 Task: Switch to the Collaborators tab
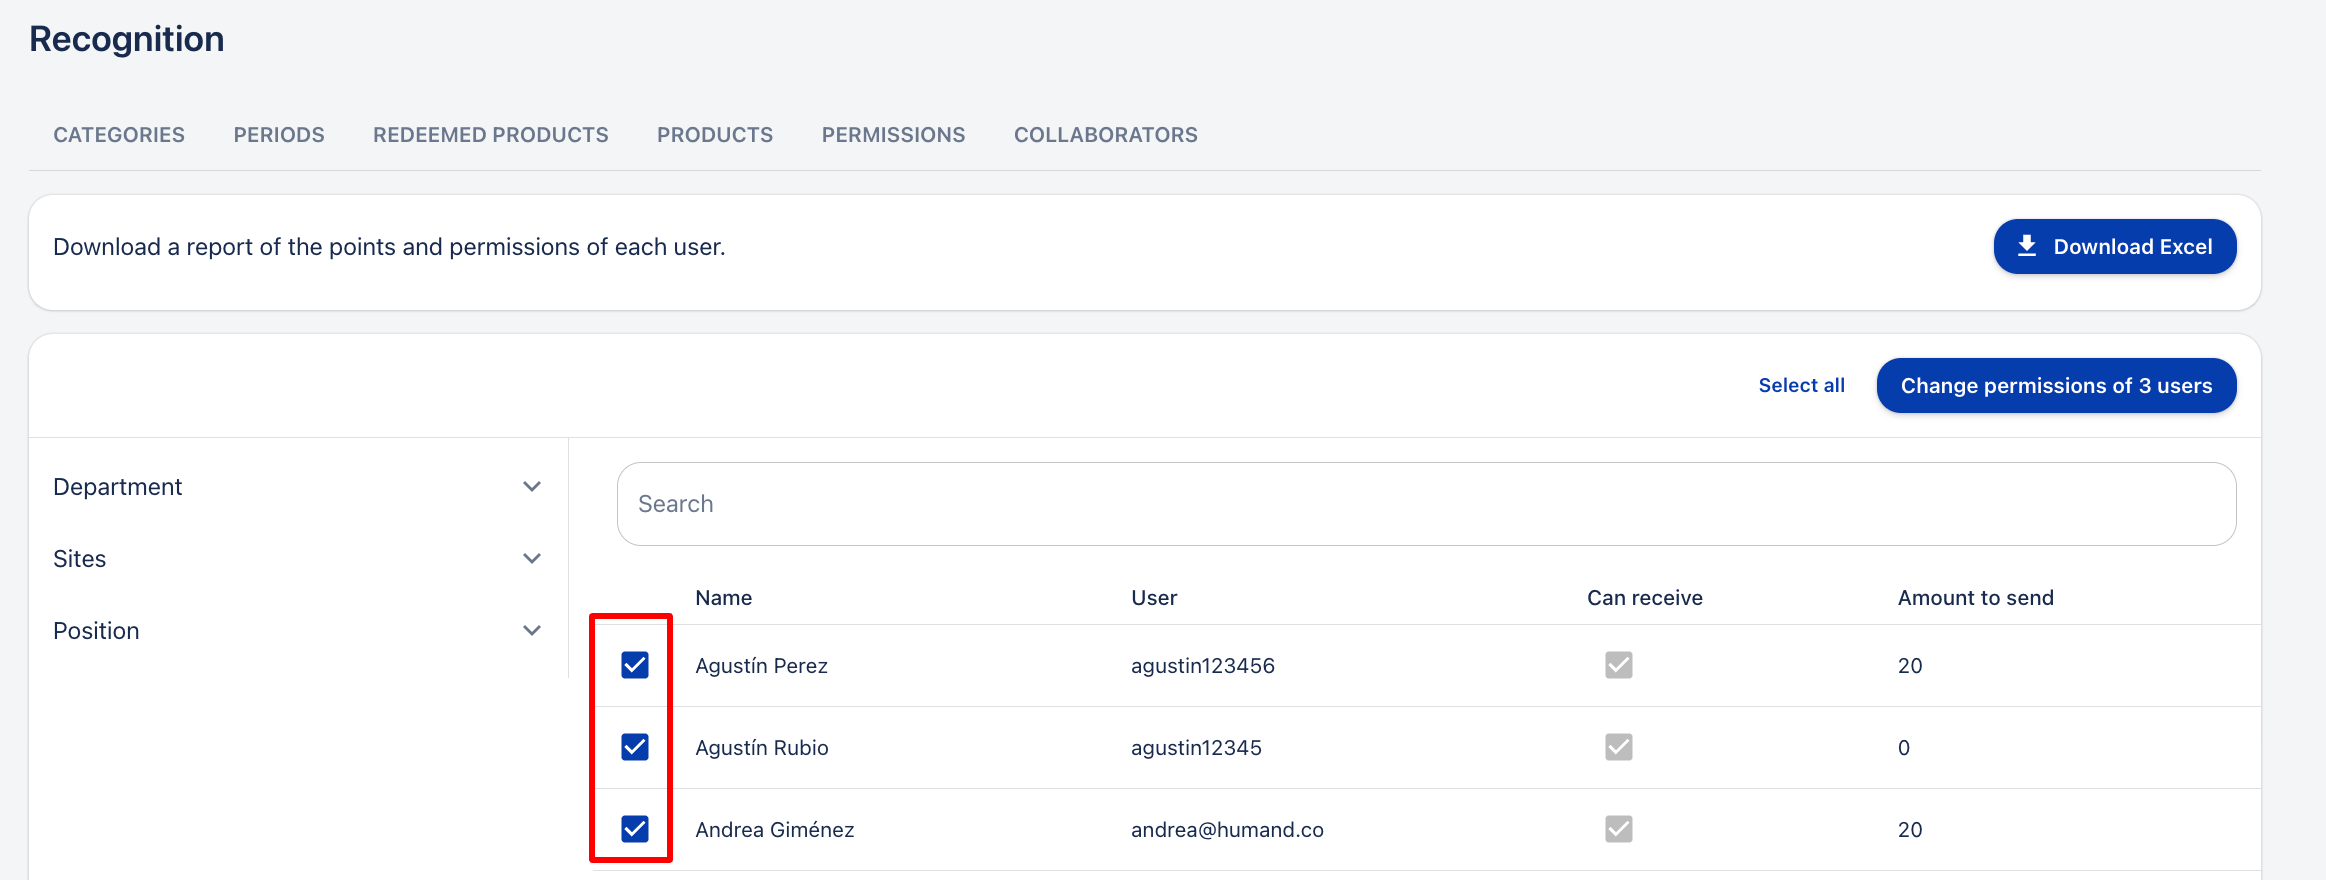(1105, 135)
